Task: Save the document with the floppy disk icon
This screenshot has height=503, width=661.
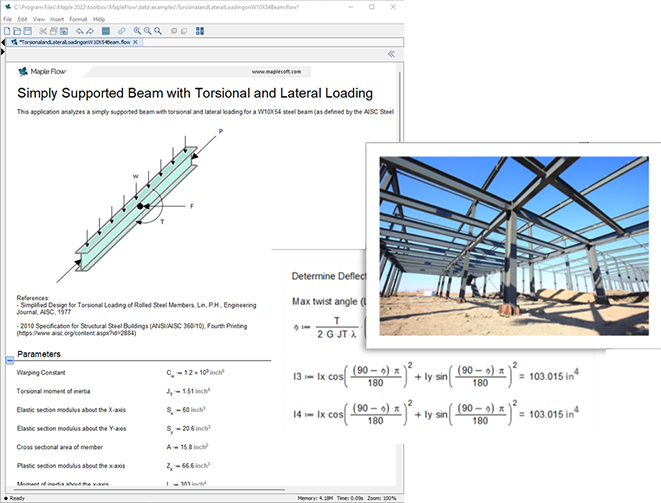Action: coord(28,31)
